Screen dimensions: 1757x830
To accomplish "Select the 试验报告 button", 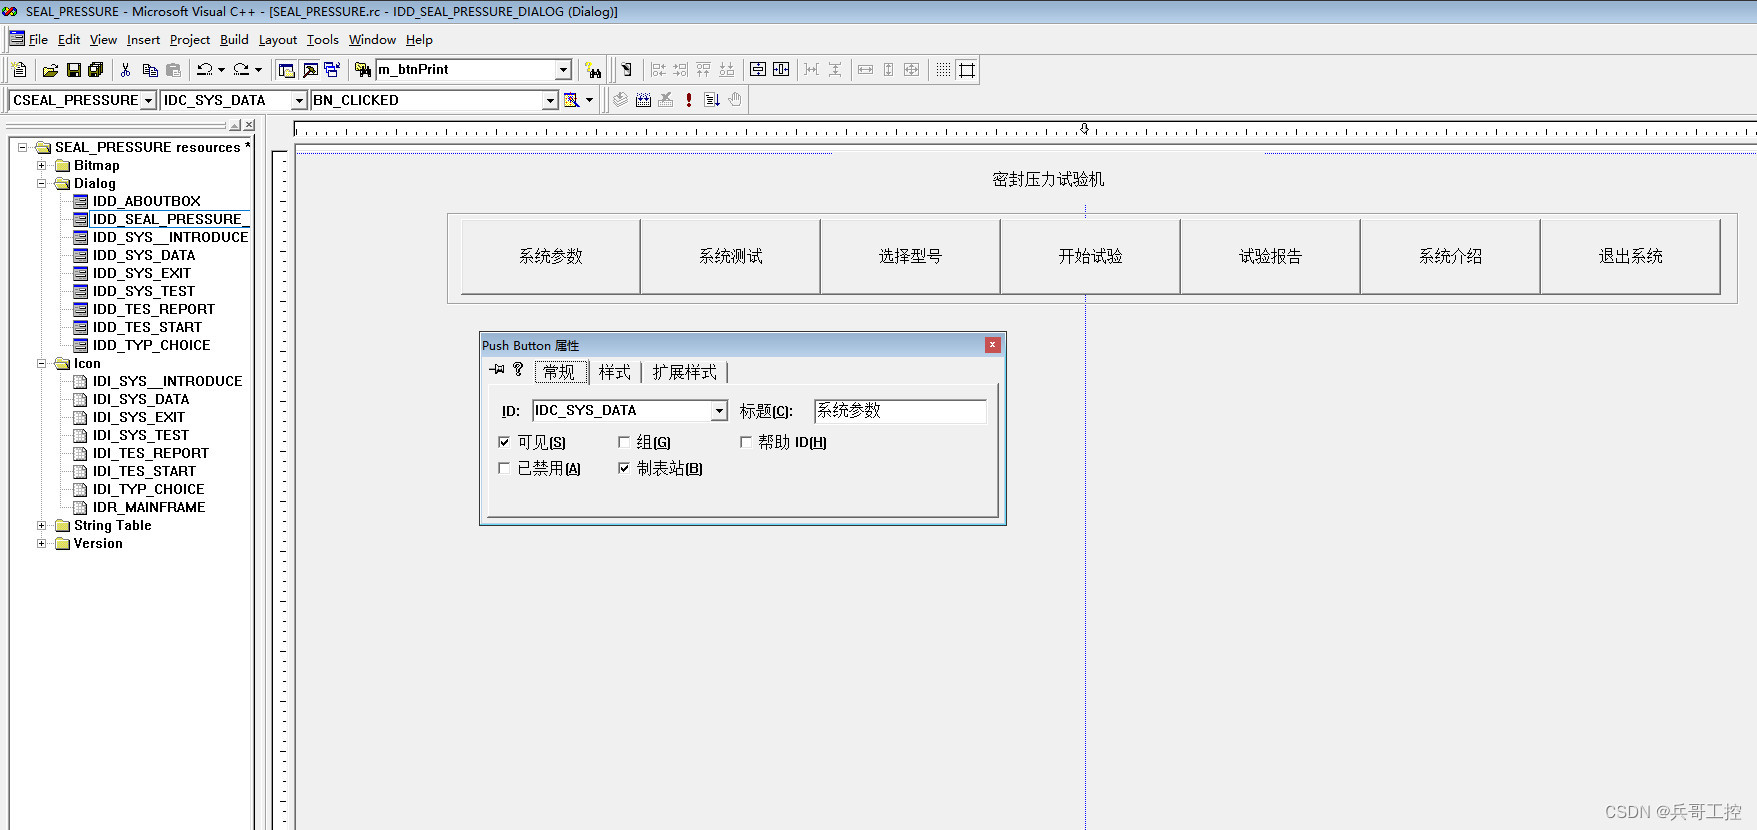I will tap(1271, 256).
